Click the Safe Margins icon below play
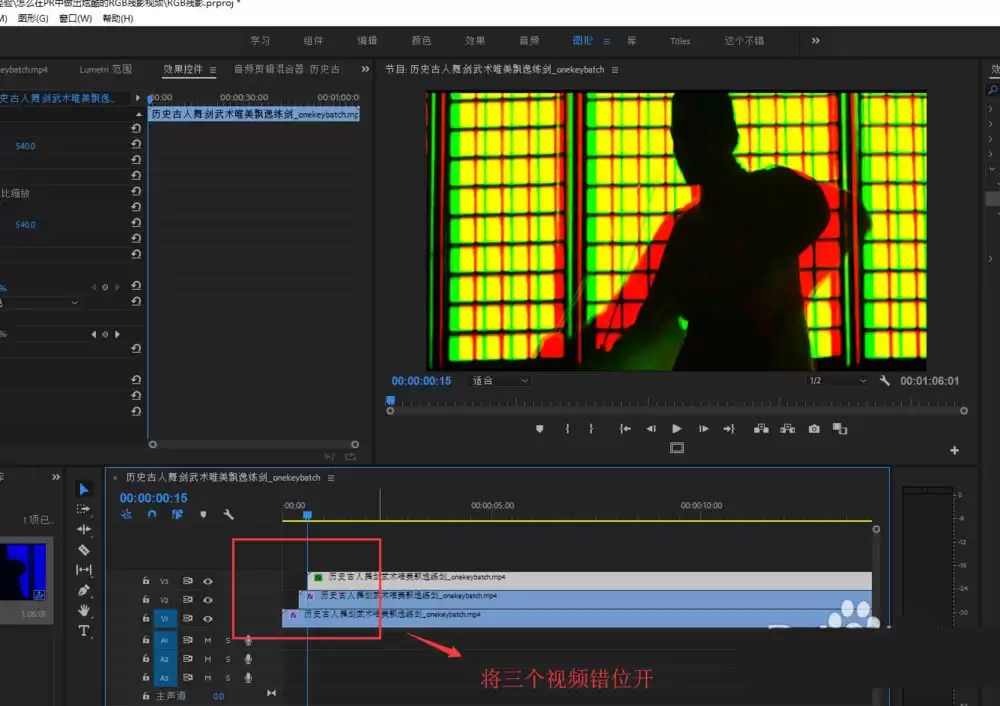Image resolution: width=1000 pixels, height=706 pixels. click(x=677, y=448)
